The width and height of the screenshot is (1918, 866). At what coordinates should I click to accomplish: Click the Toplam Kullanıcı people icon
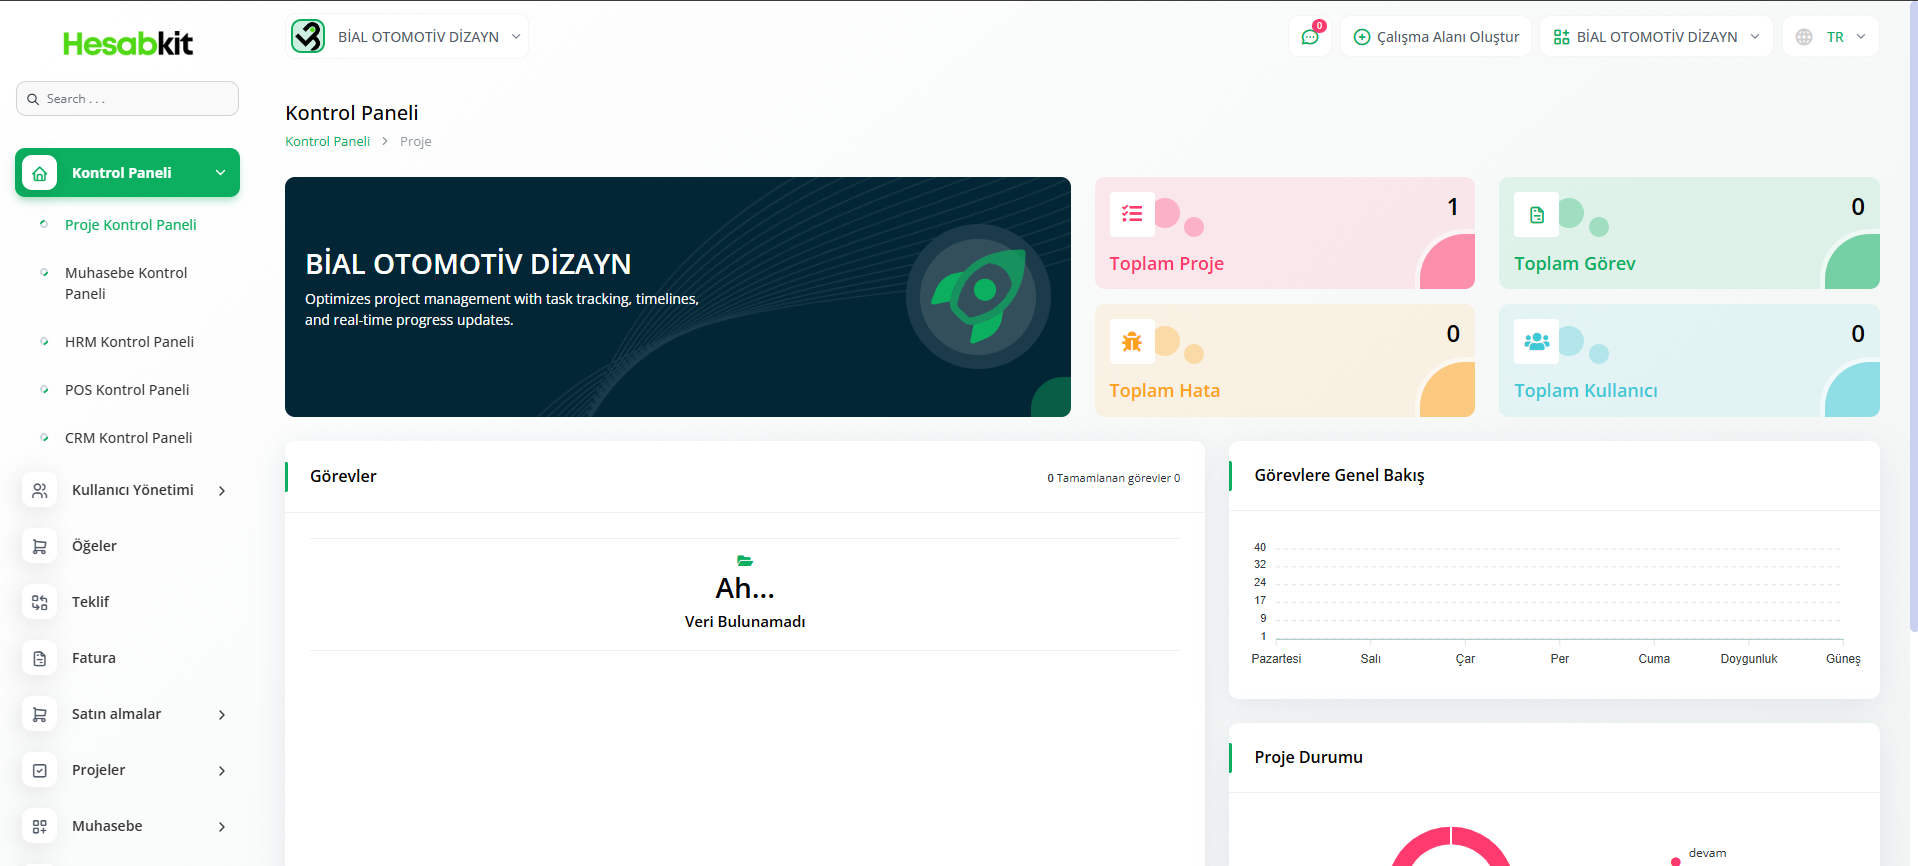pyautogui.click(x=1536, y=341)
